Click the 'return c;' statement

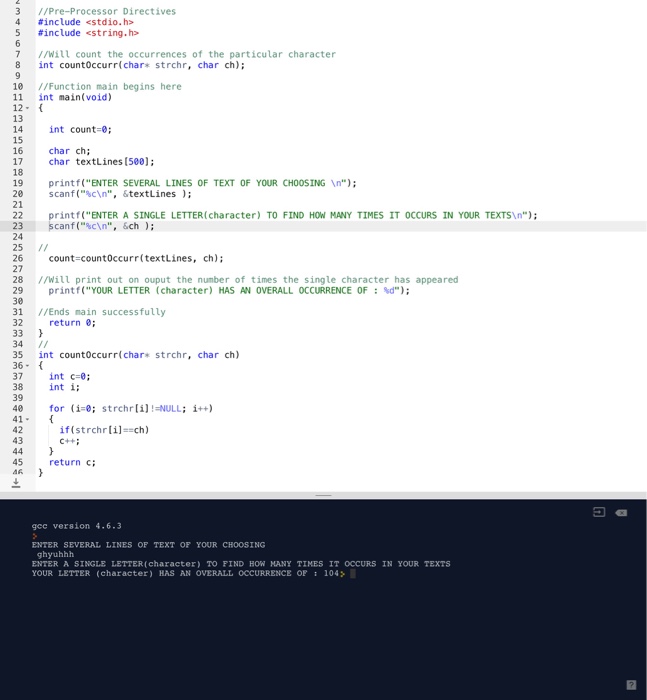pyautogui.click(x=72, y=462)
